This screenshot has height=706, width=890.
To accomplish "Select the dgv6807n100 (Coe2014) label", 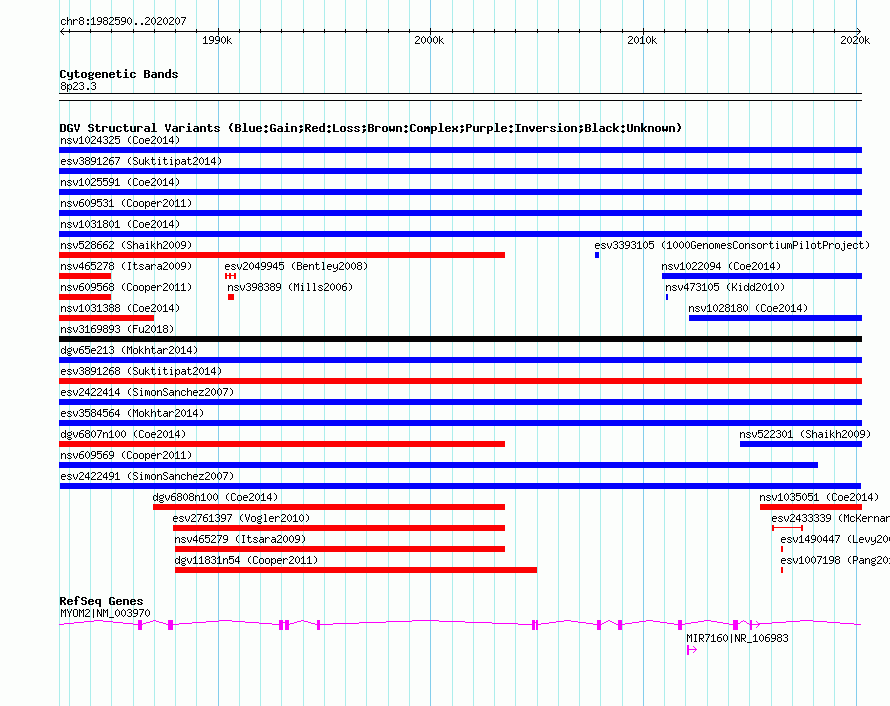I will point(123,434).
